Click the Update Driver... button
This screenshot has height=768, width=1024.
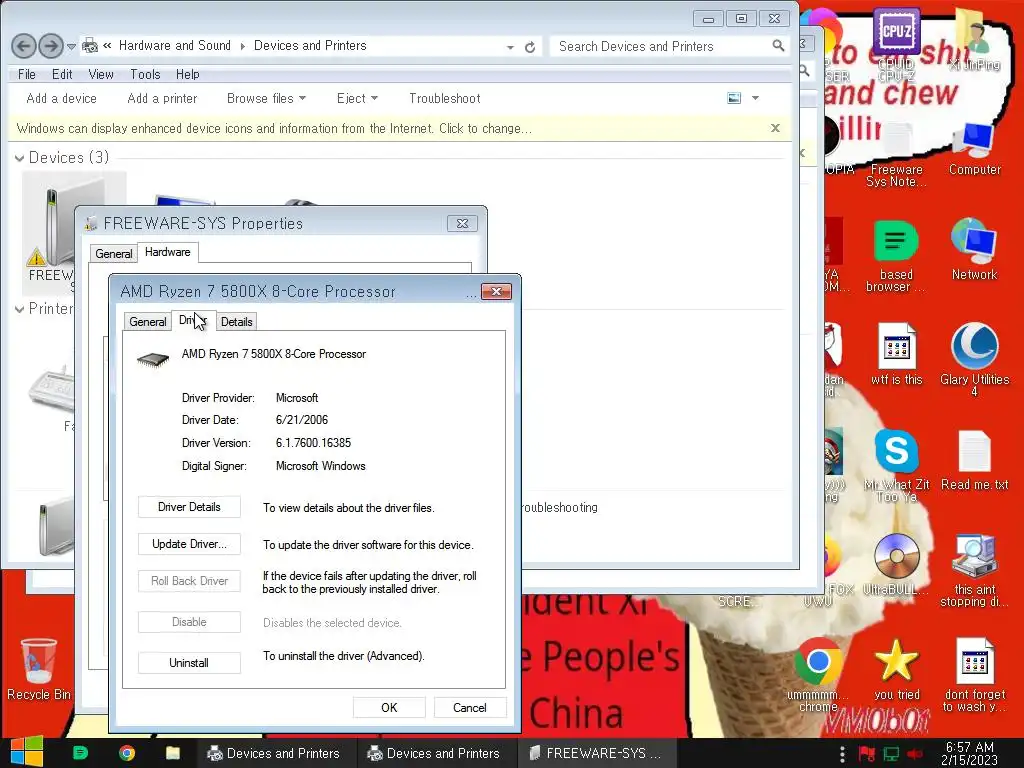click(x=189, y=544)
